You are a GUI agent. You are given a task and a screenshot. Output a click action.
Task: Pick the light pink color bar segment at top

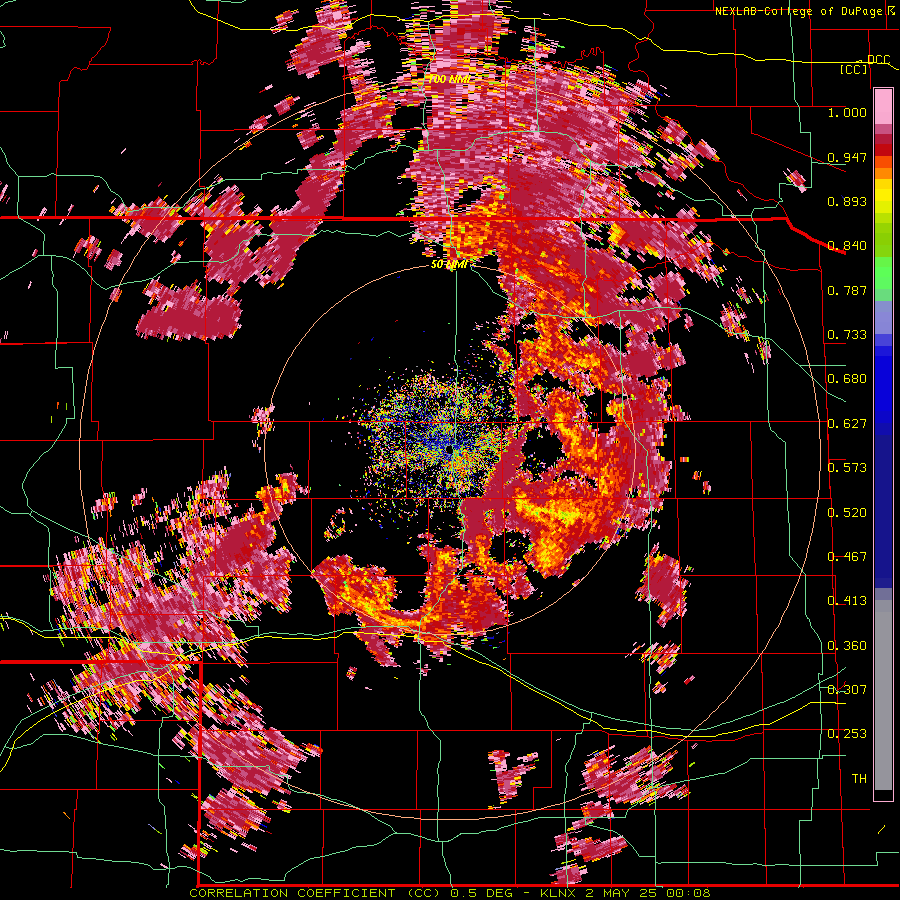click(883, 107)
